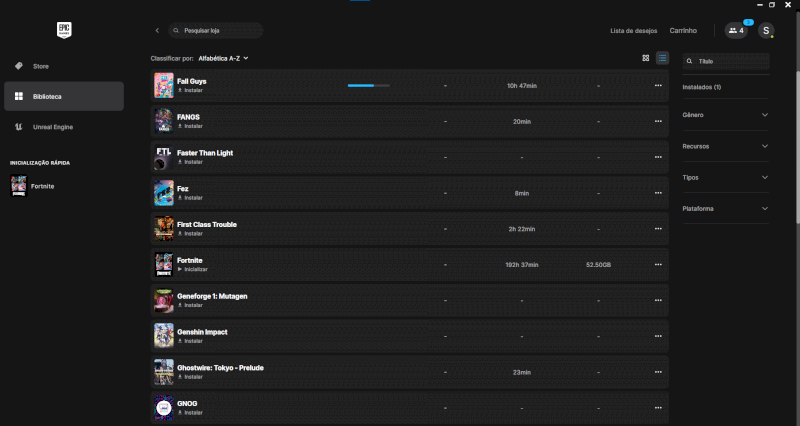Click the Título filter input field

click(731, 61)
